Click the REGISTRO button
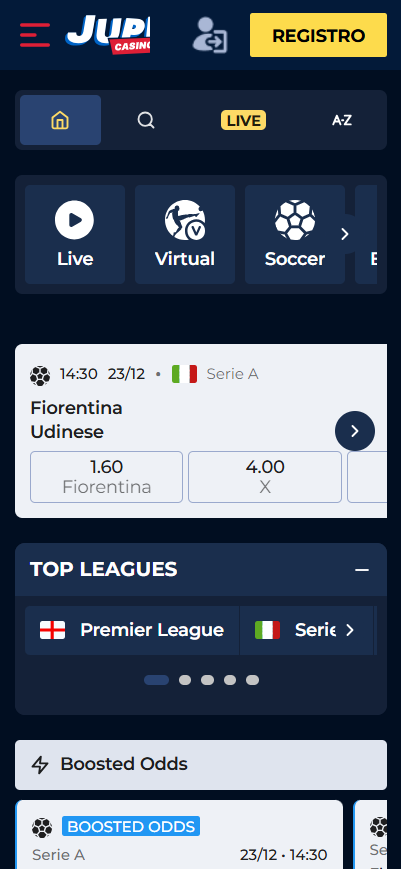 tap(318, 35)
